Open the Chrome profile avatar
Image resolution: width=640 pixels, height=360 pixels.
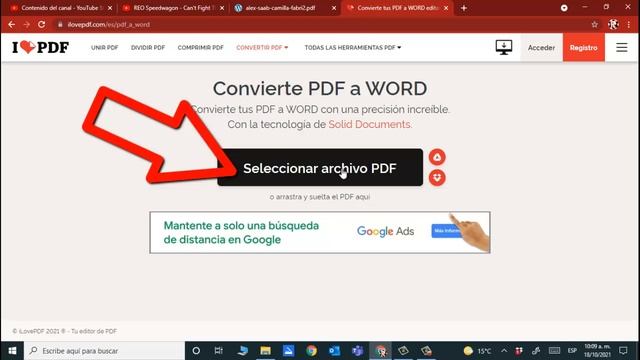click(613, 24)
